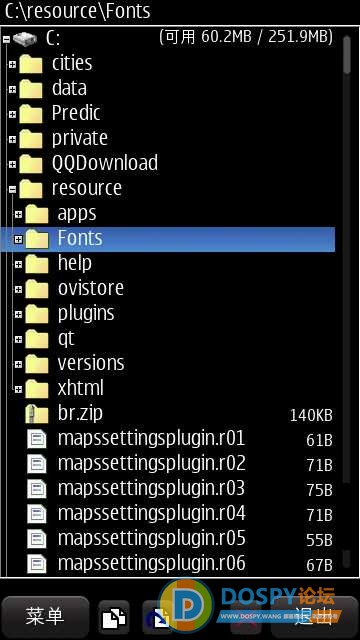
Task: Tap the 退出 exit softkey
Action: point(313,617)
